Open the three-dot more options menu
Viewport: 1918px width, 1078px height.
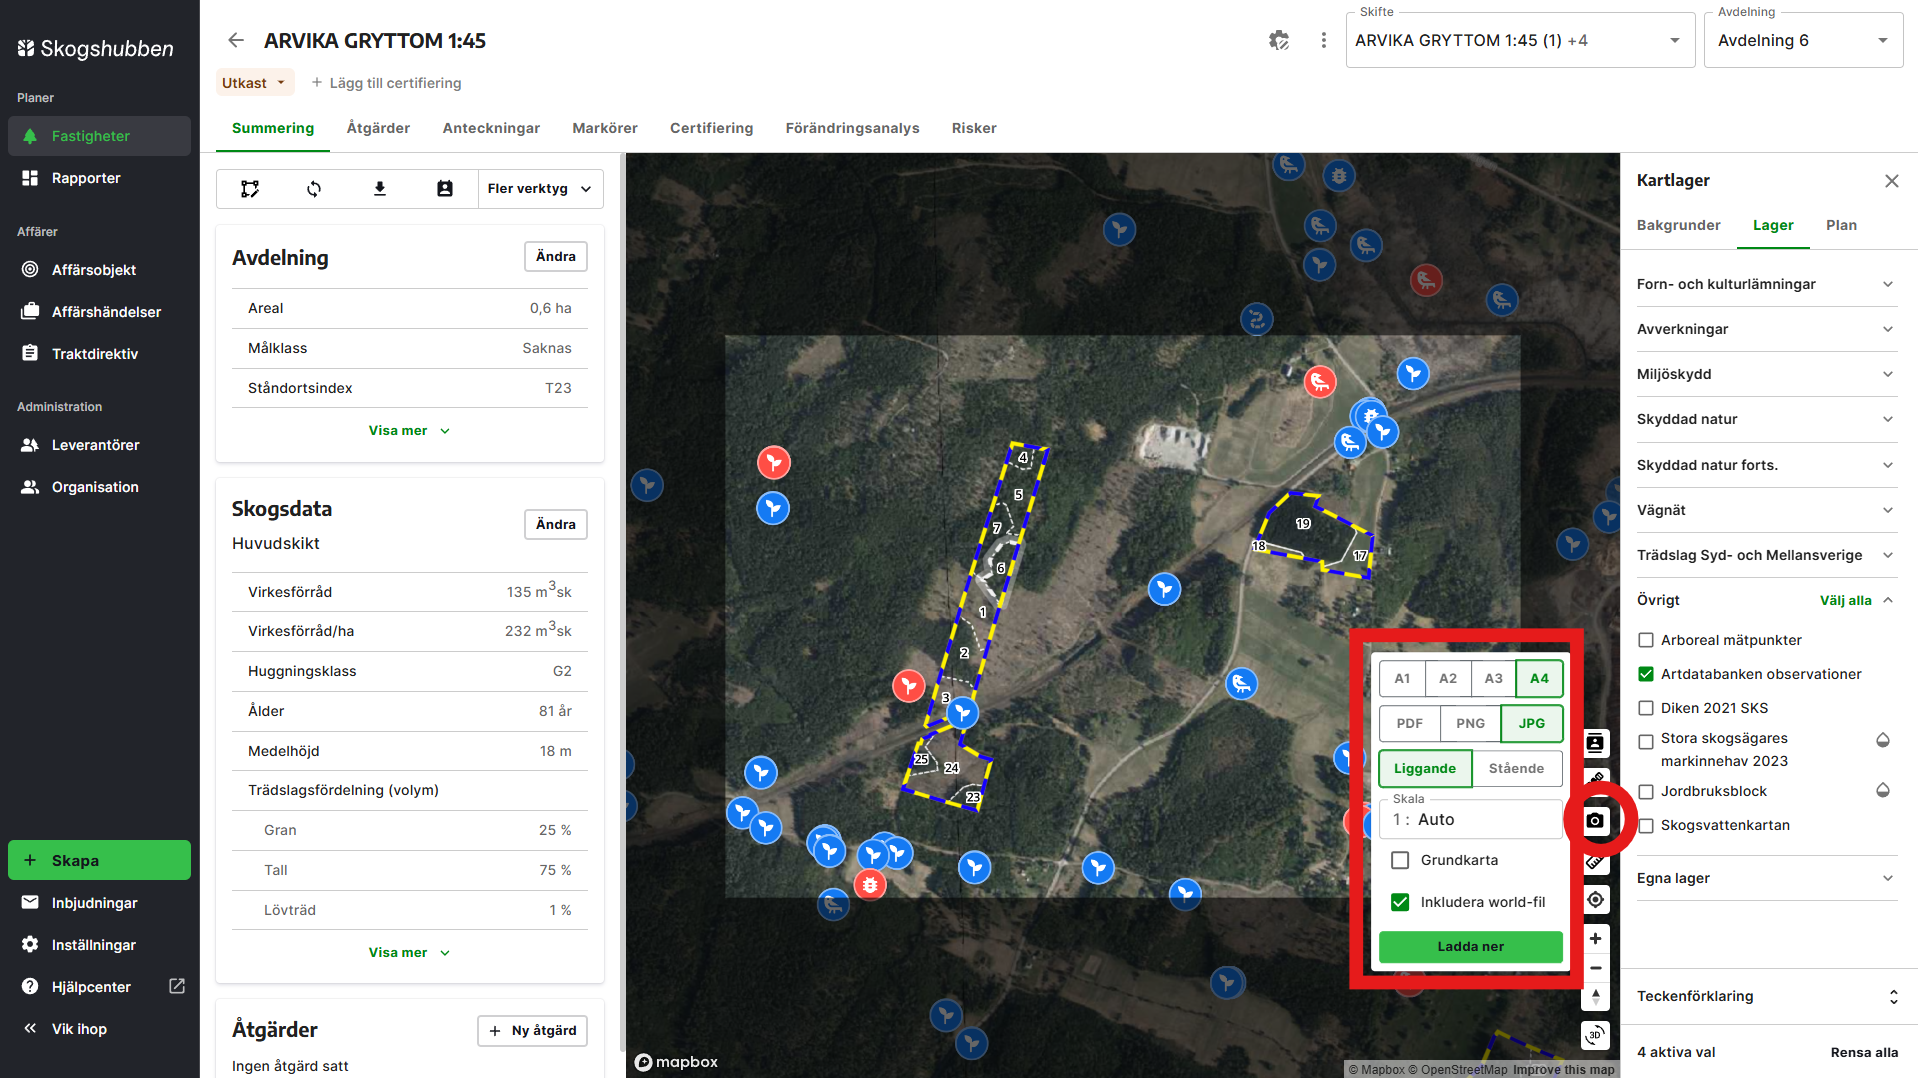tap(1324, 40)
